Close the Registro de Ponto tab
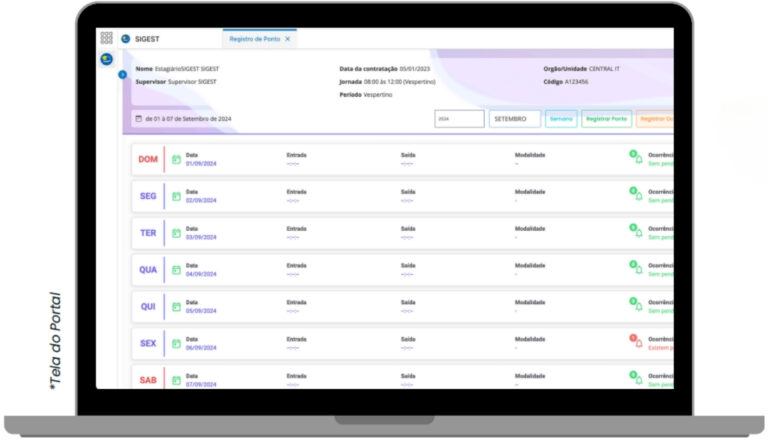The height and width of the screenshot is (444, 768). 288,39
